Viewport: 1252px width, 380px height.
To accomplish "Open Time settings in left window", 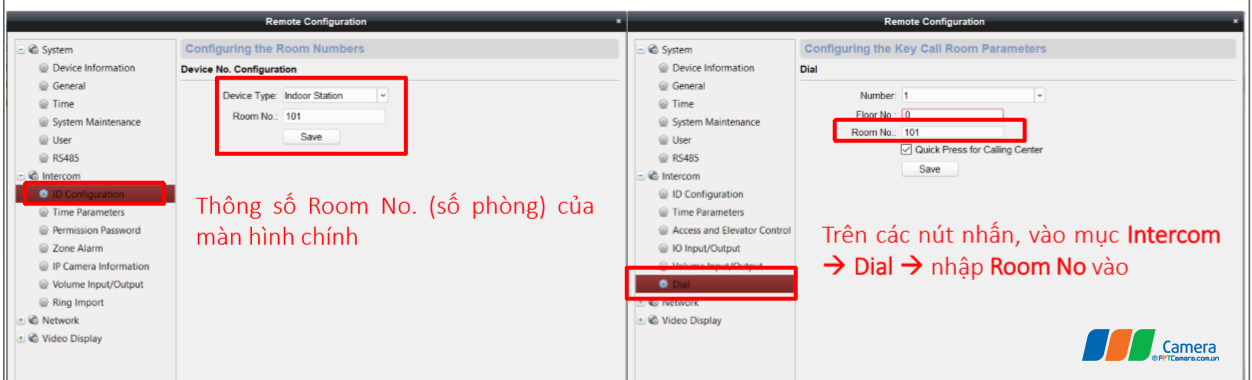I will [x=63, y=104].
